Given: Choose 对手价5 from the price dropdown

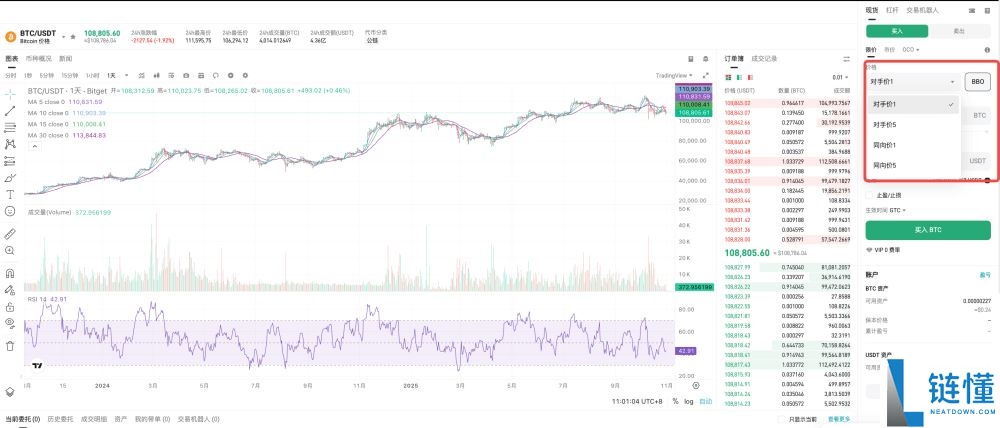Looking at the screenshot, I should click(884, 125).
